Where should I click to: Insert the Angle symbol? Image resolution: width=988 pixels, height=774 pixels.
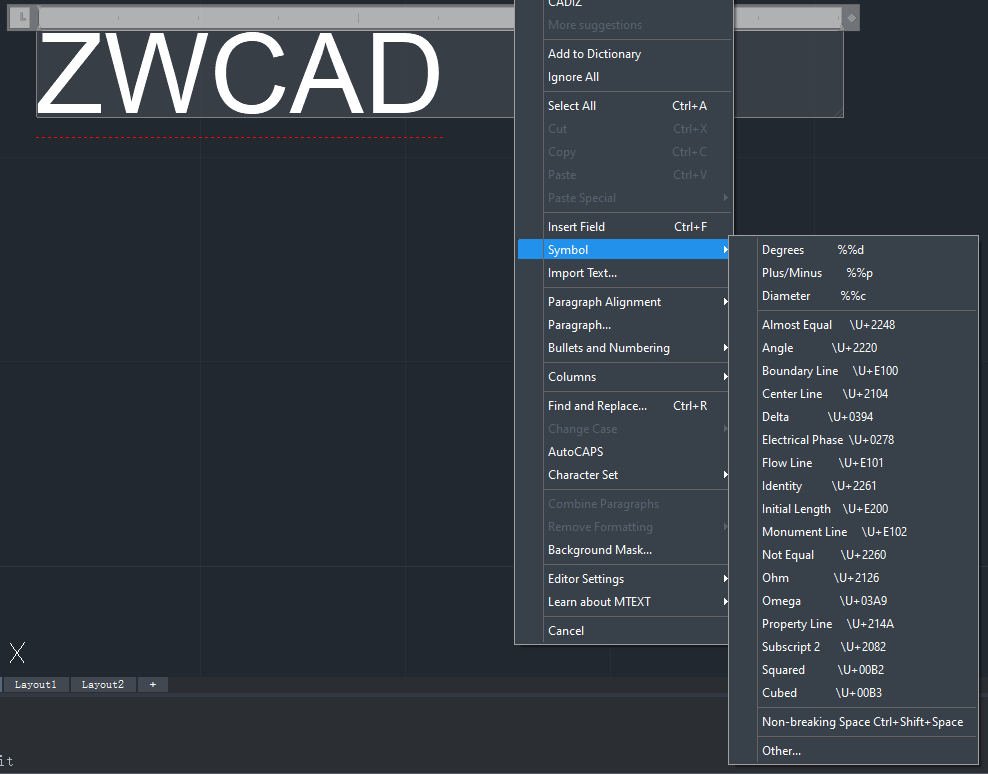pyautogui.click(x=853, y=348)
